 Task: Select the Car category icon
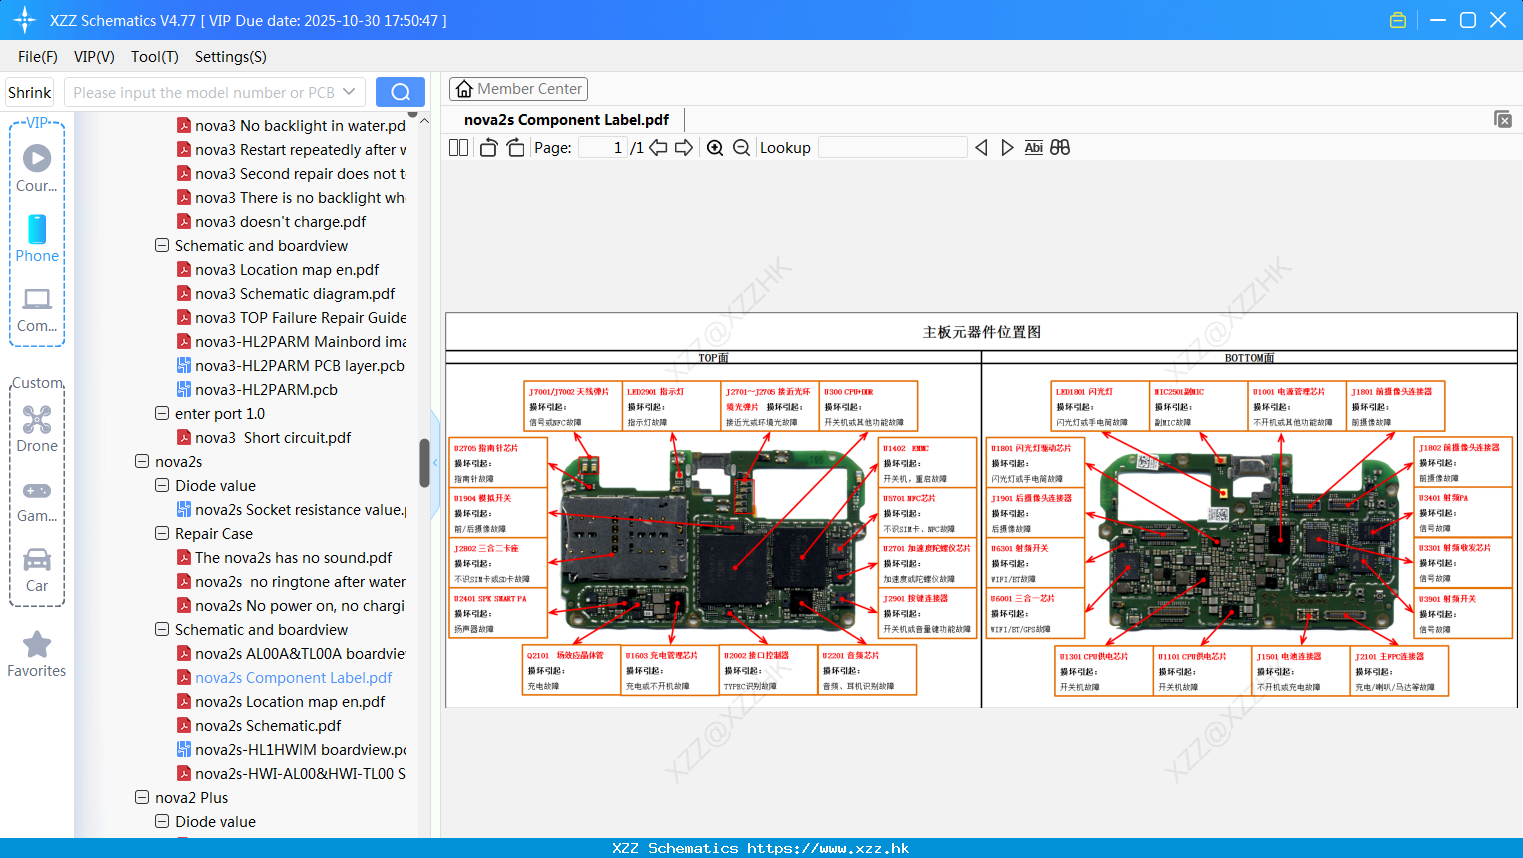tap(37, 570)
